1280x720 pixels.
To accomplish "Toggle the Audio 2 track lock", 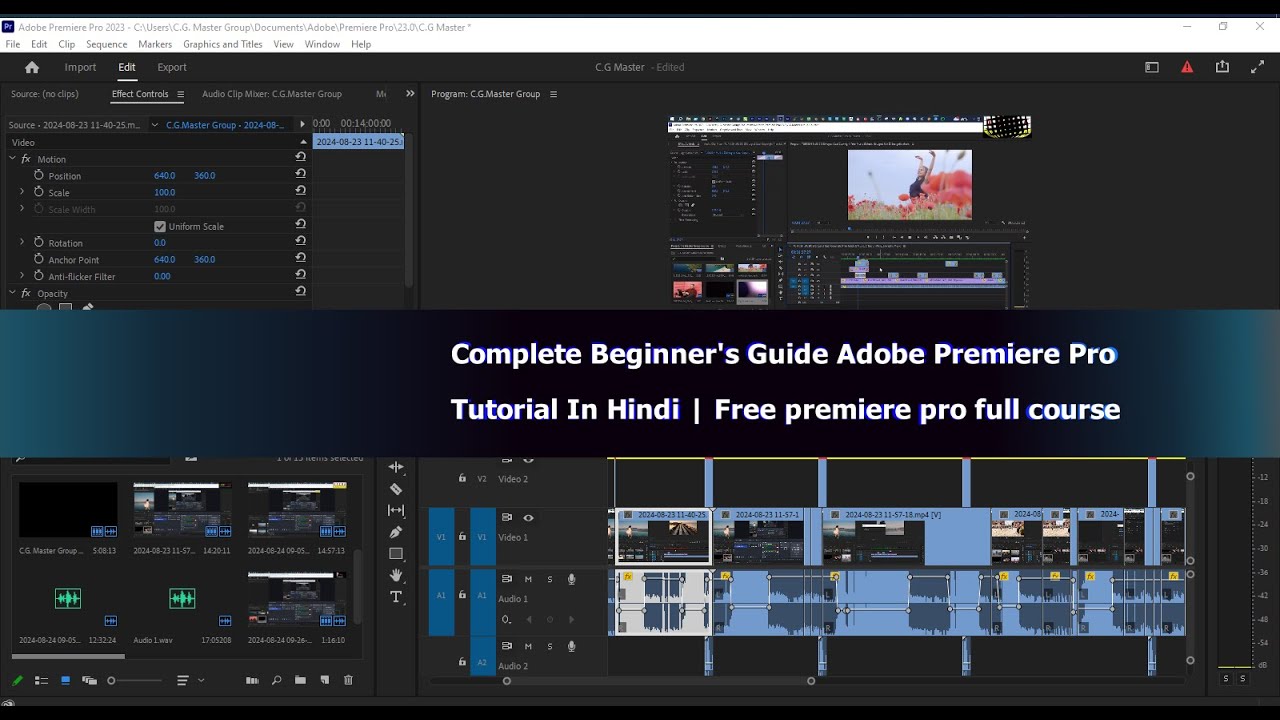I will pyautogui.click(x=462, y=662).
